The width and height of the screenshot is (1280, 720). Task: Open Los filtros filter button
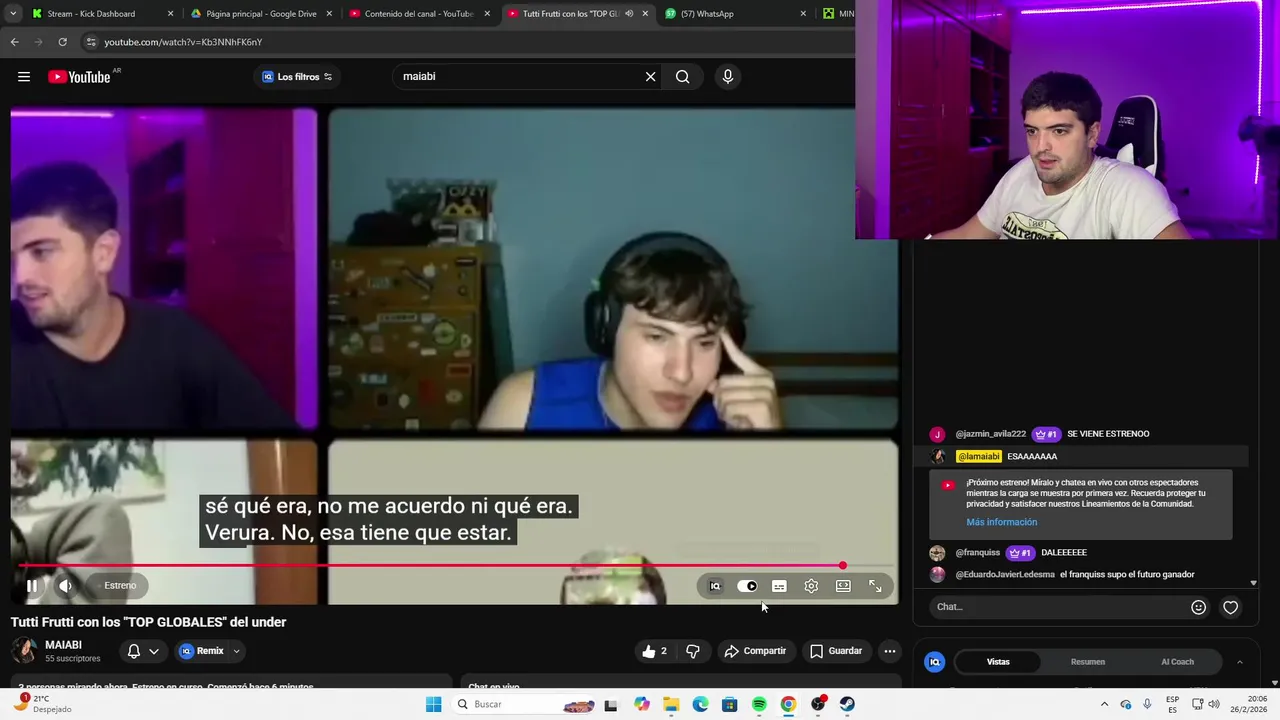click(297, 77)
